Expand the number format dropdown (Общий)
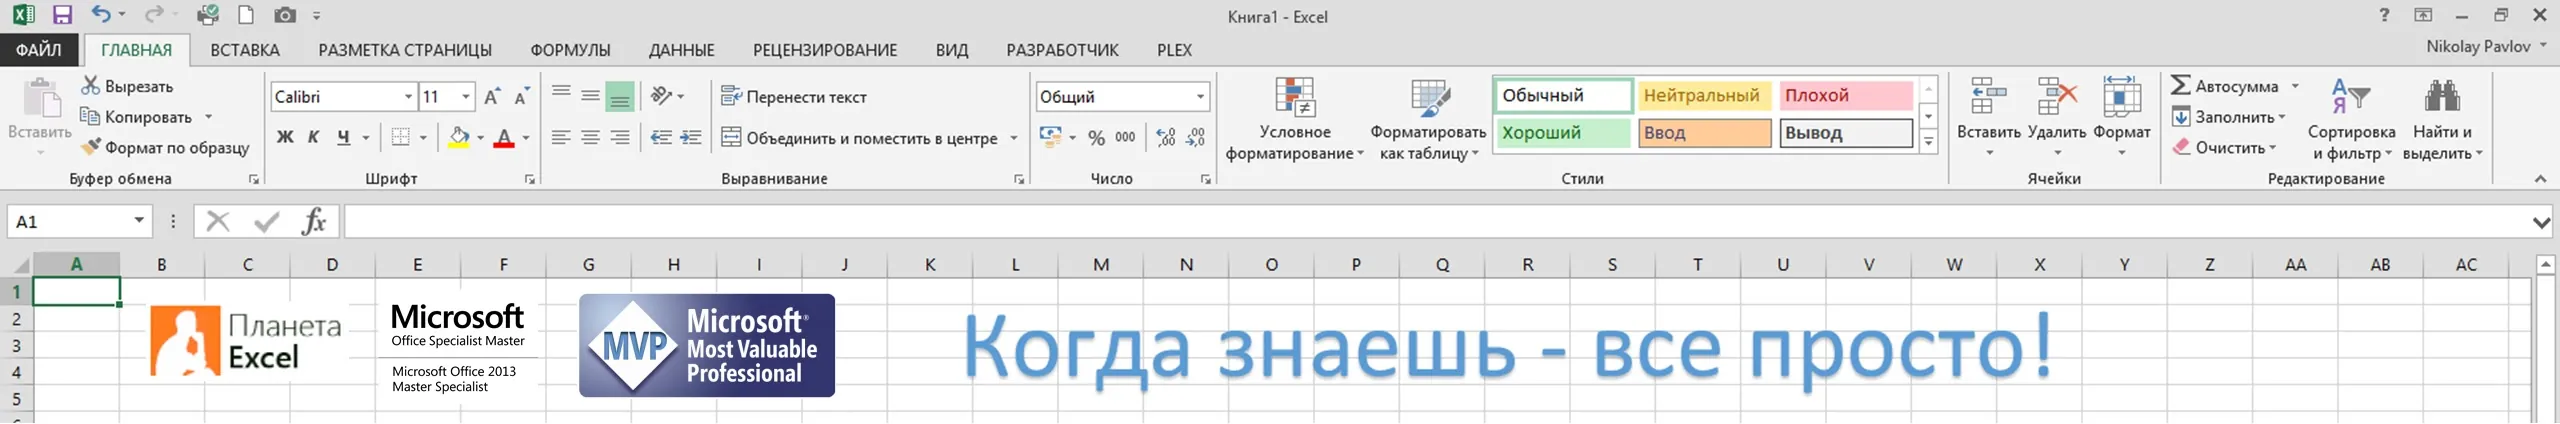Image resolution: width=2560 pixels, height=424 pixels. click(x=1200, y=97)
